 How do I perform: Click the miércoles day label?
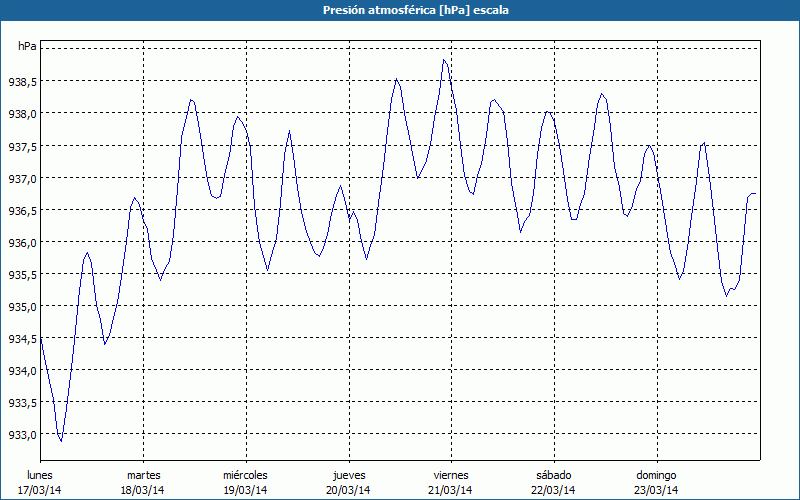[x=245, y=475]
